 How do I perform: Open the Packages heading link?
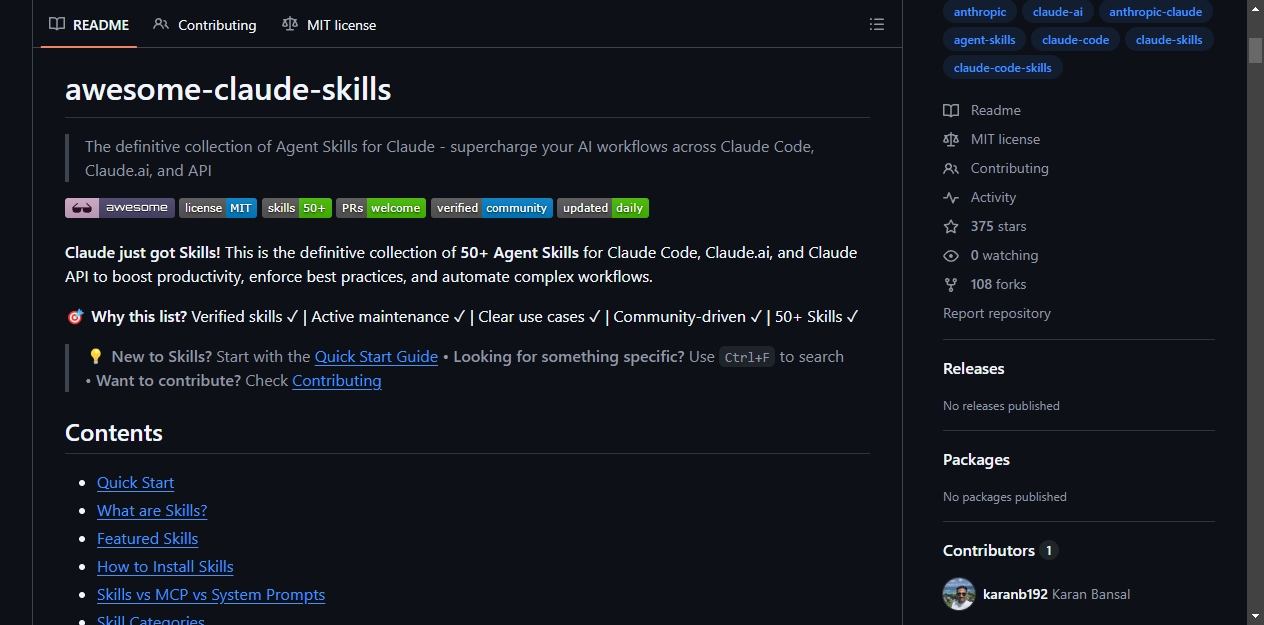(976, 460)
